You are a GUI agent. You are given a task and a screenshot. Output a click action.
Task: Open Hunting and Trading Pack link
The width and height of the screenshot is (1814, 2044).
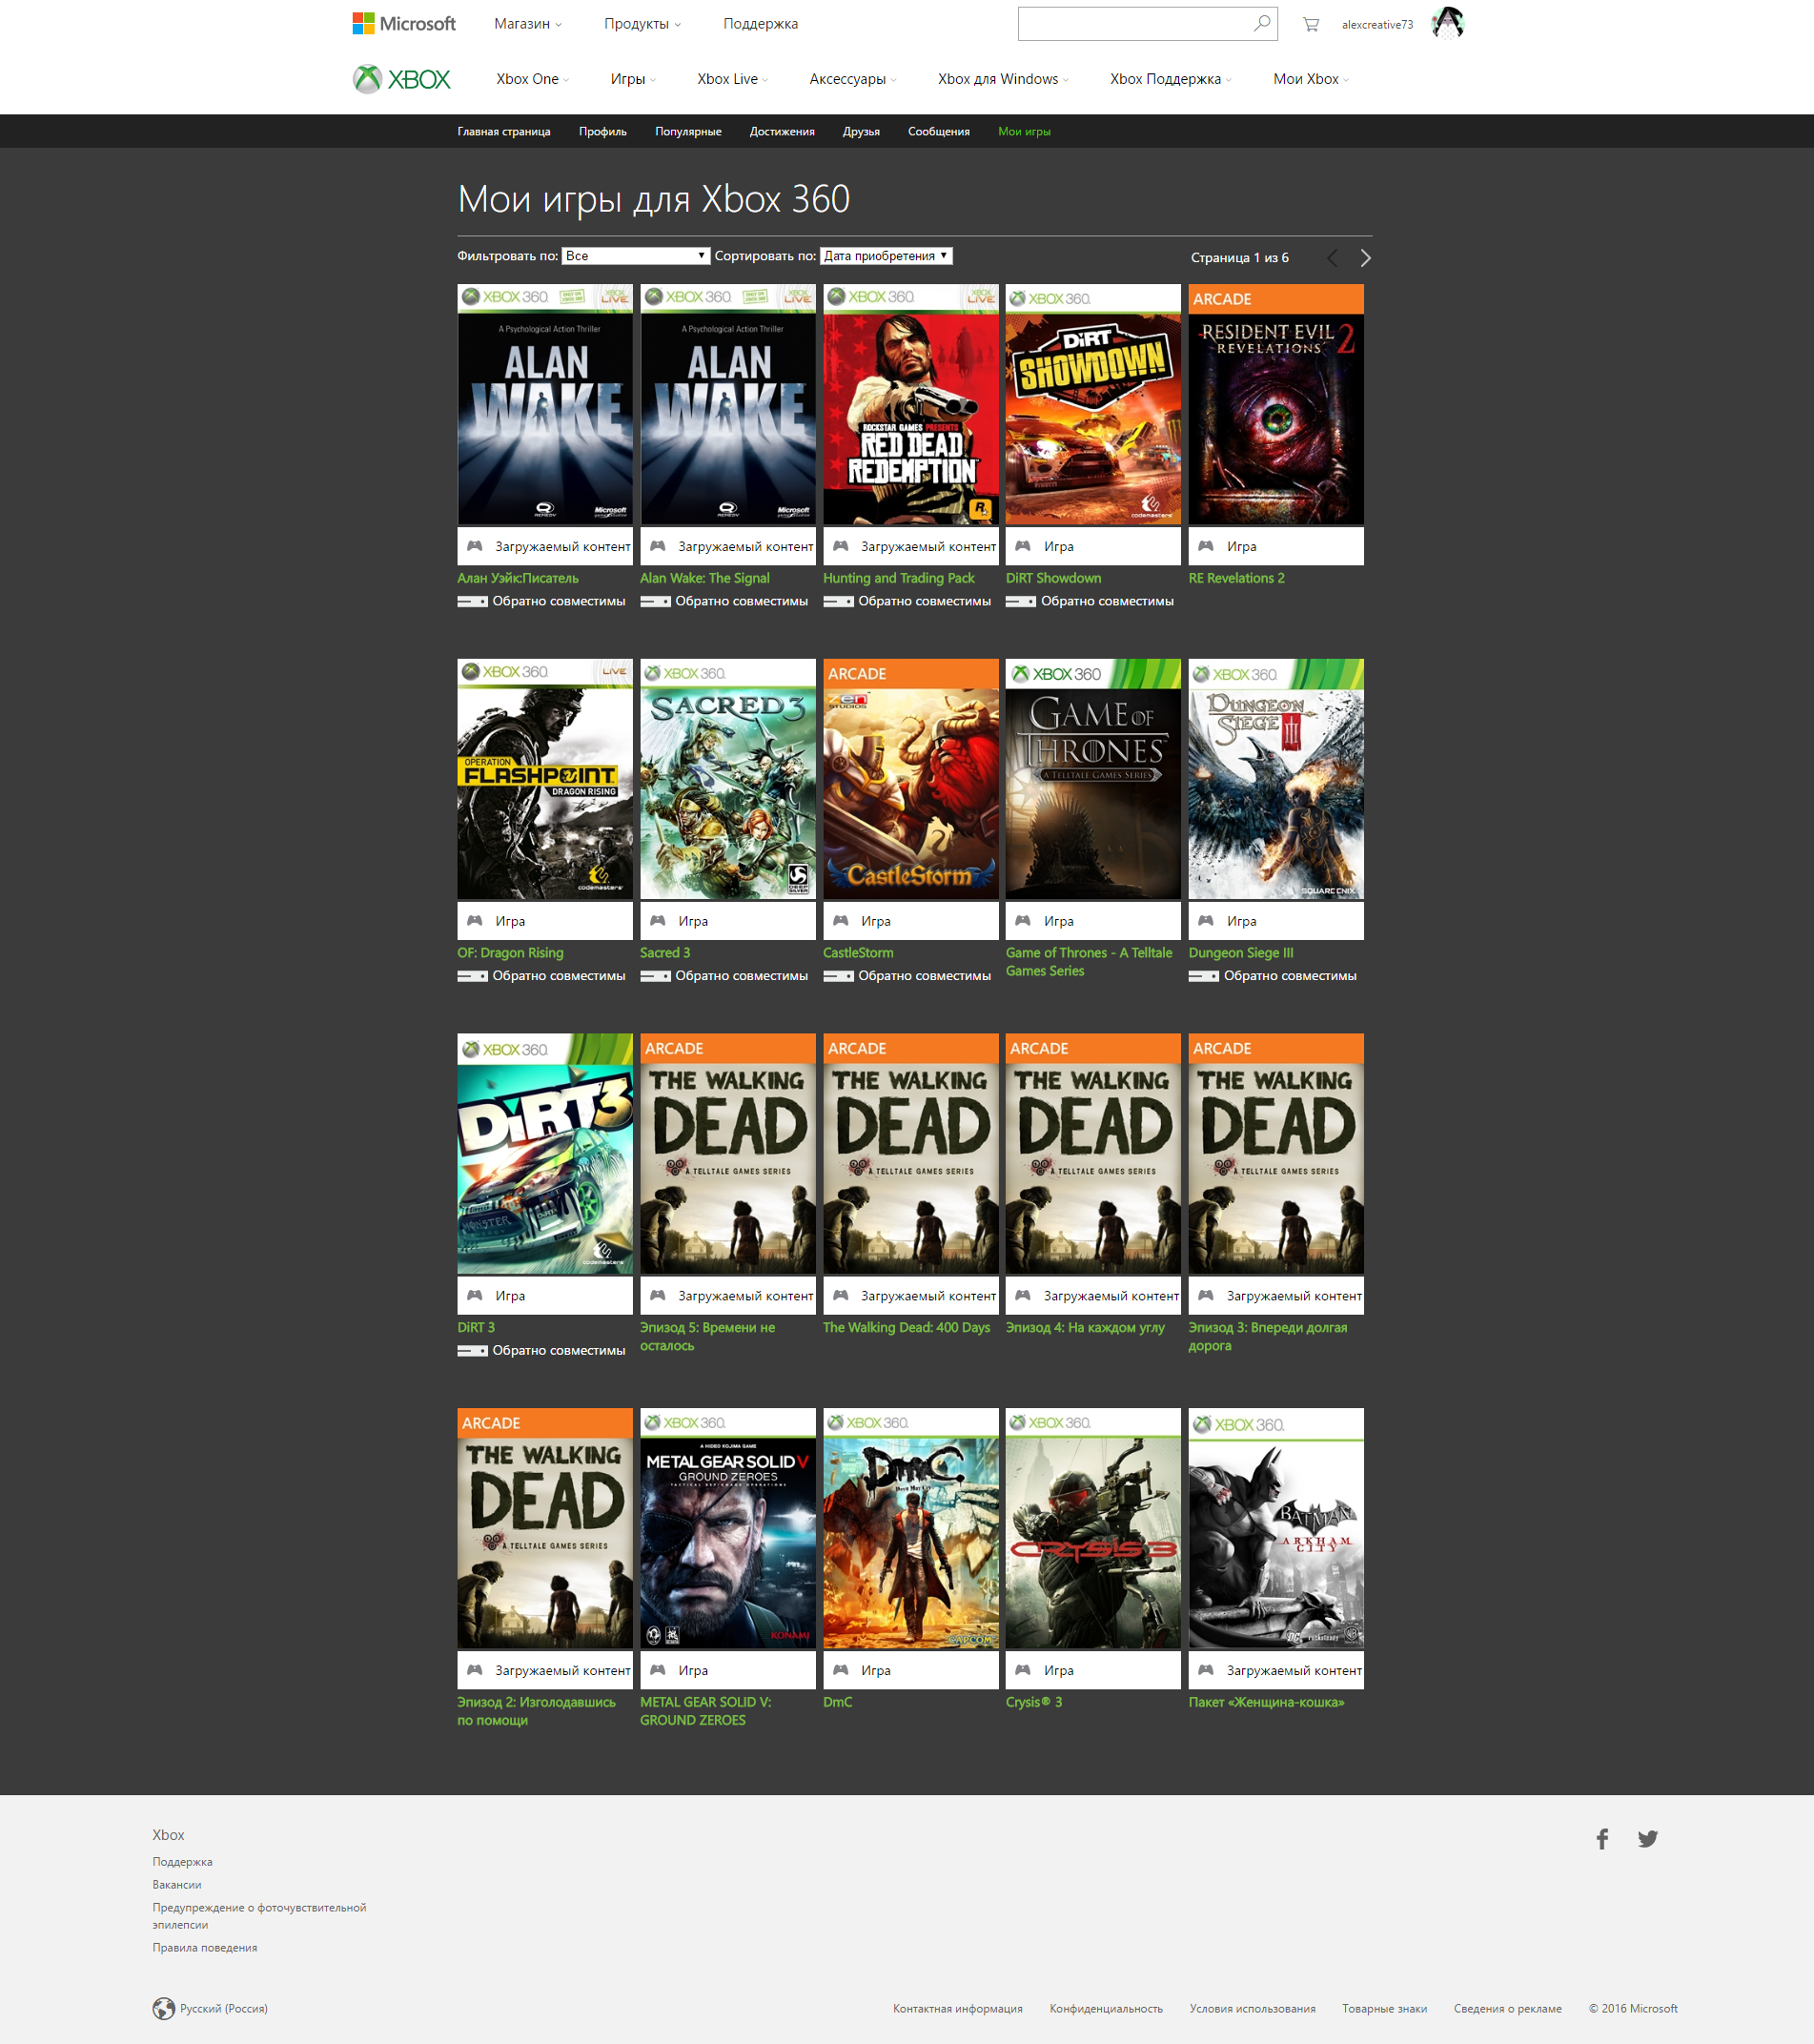tap(899, 578)
